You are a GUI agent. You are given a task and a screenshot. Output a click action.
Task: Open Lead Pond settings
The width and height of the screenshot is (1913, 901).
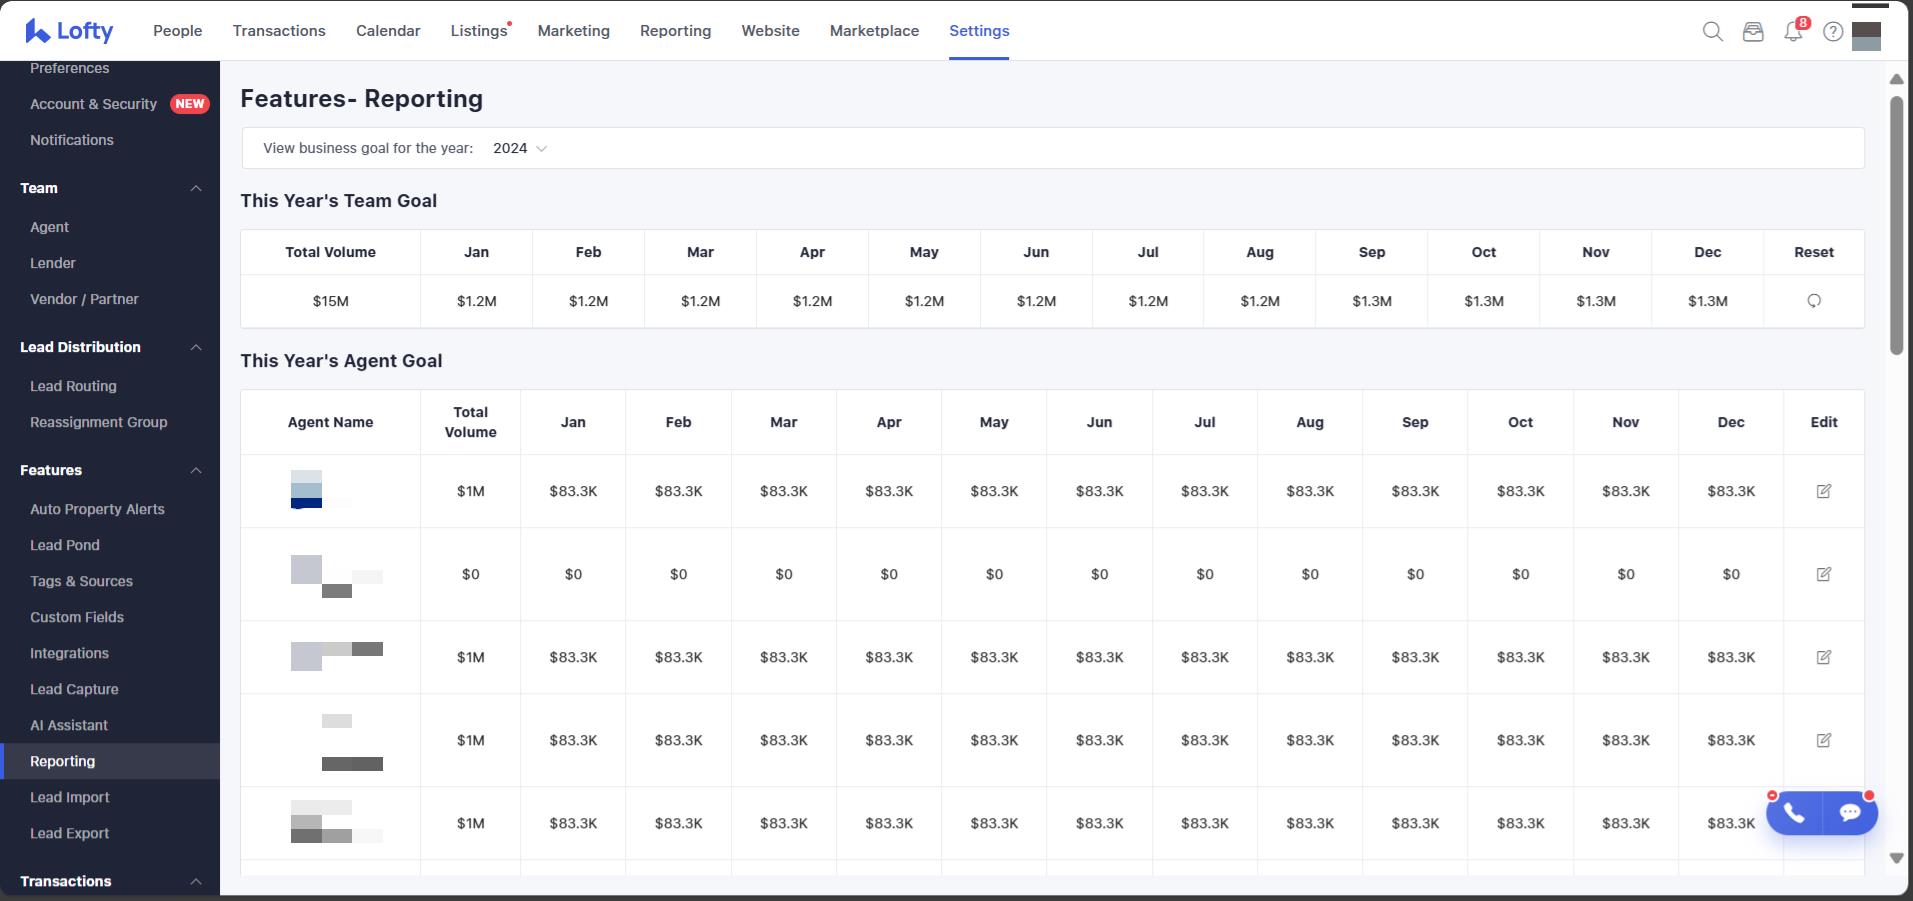pyautogui.click(x=65, y=545)
